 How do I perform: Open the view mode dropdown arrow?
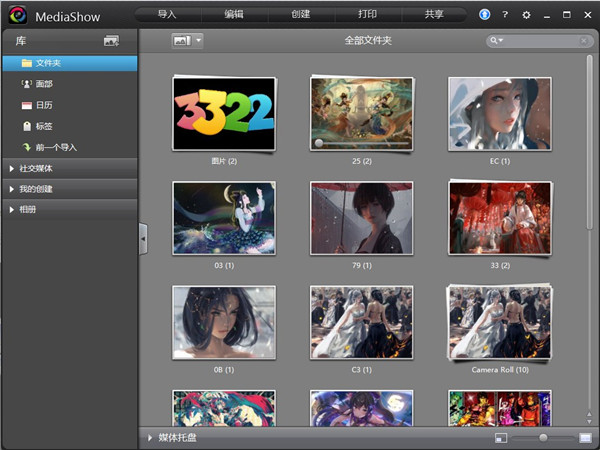point(199,40)
